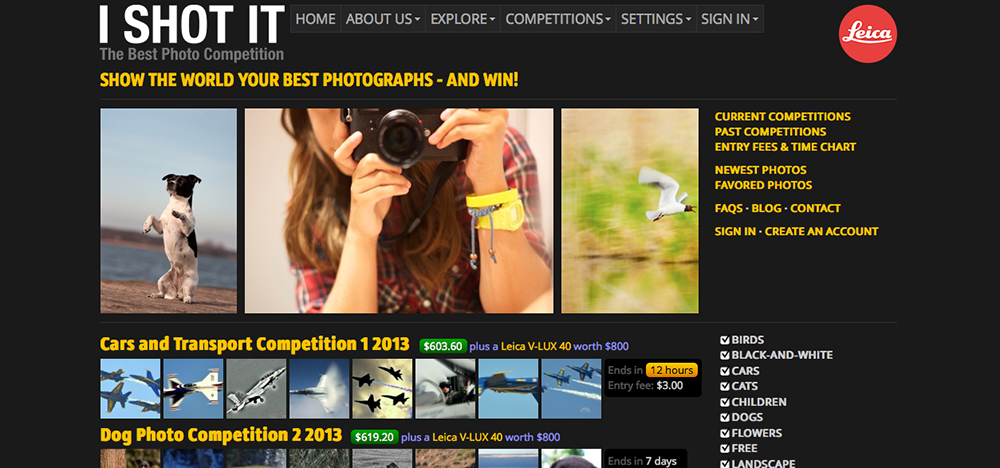
Task: Open the FAQS link
Action: point(728,208)
